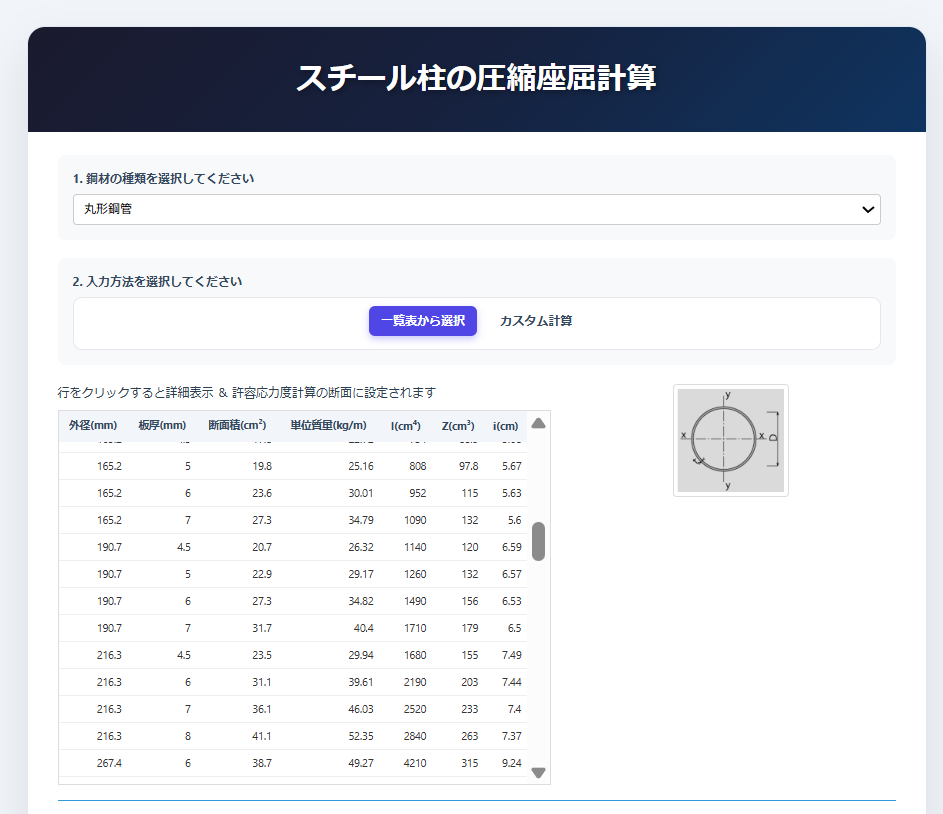Click the table's vertical scrollbar thumb
Screen dimensions: 943x814
click(x=538, y=541)
